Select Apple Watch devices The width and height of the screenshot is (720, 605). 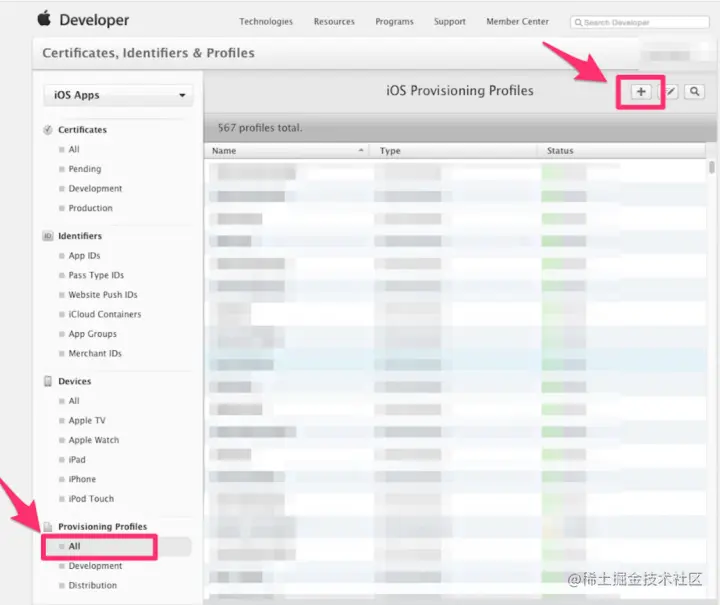click(94, 440)
